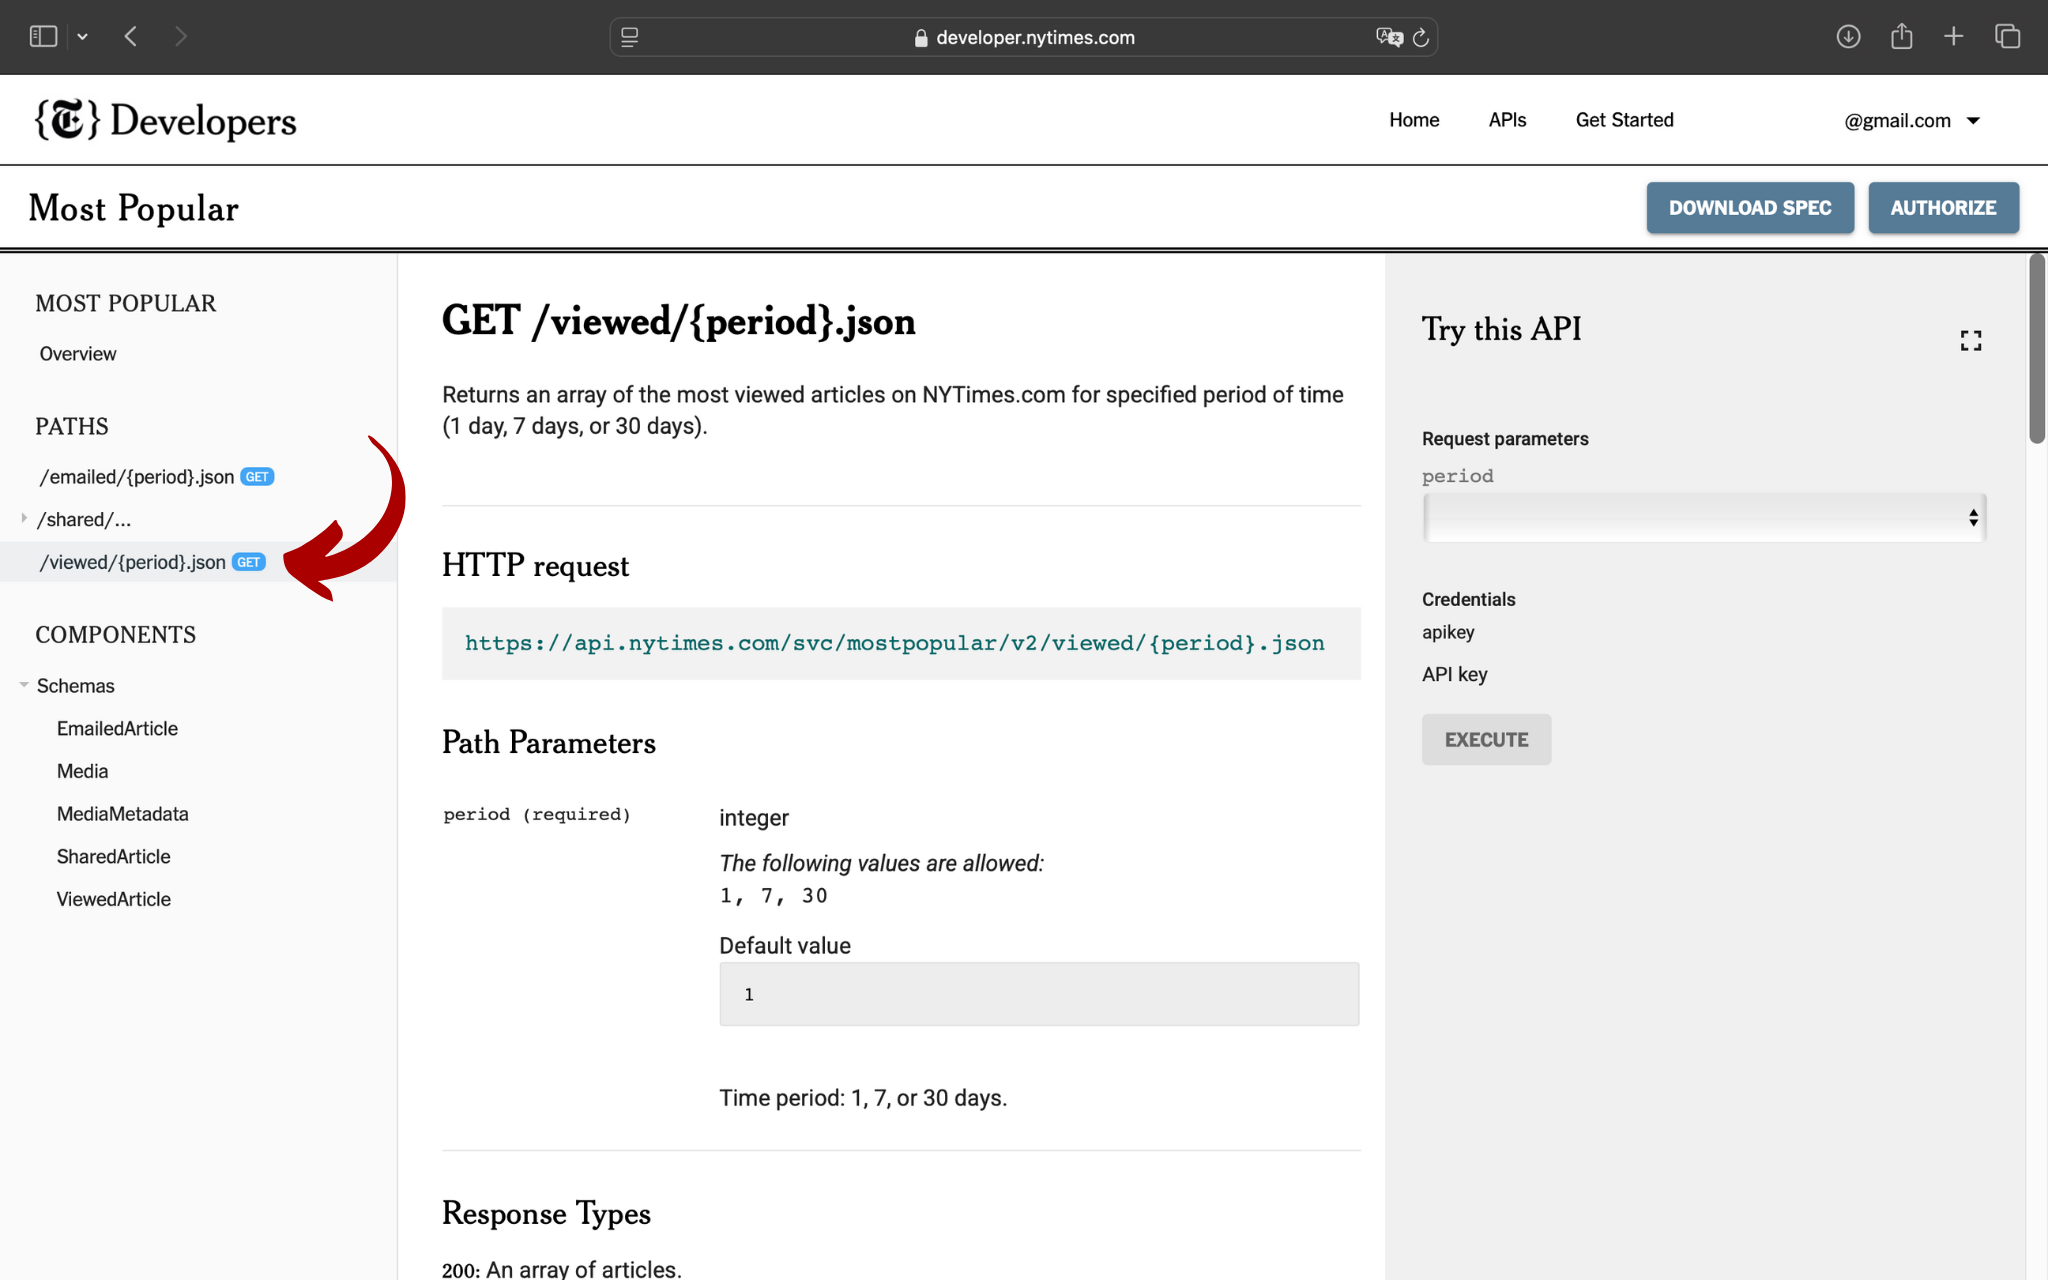Open the APIs nav item

coord(1507,120)
